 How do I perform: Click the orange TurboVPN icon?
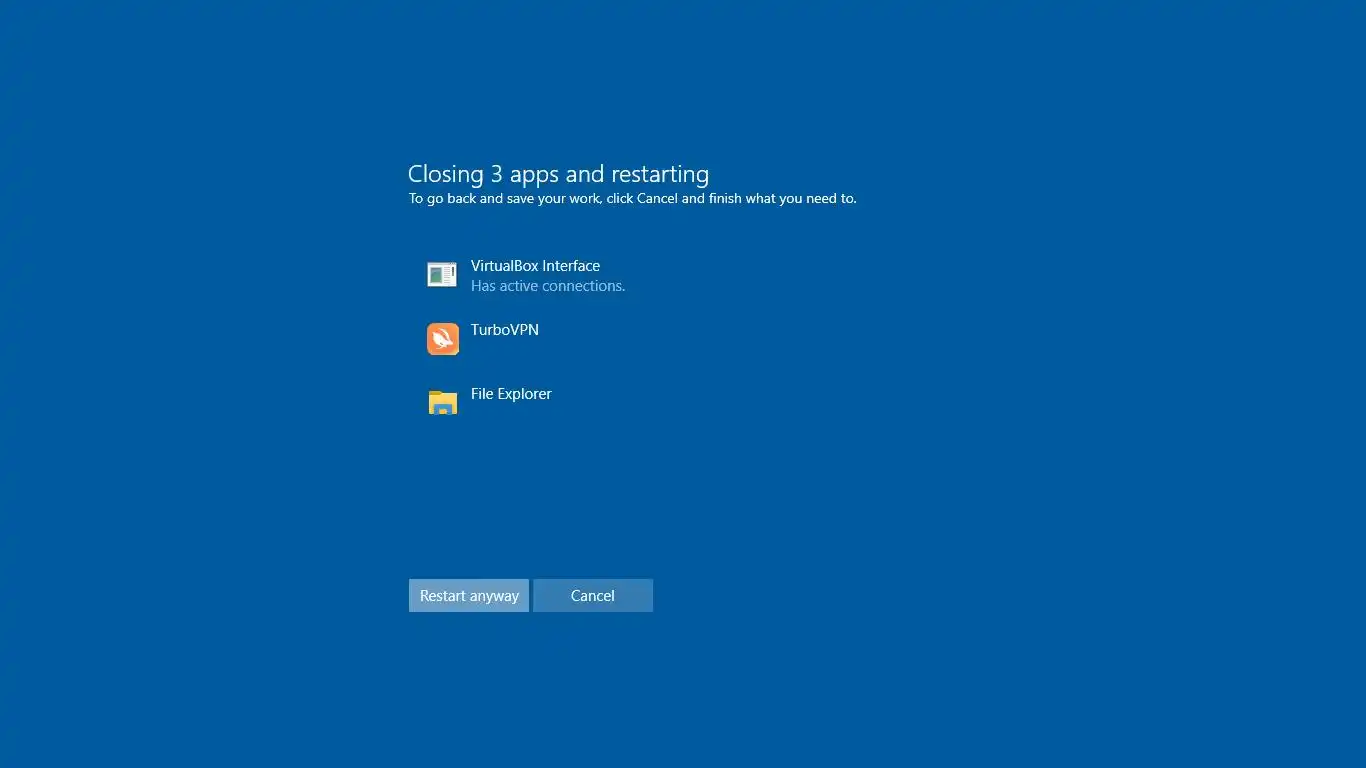(443, 339)
